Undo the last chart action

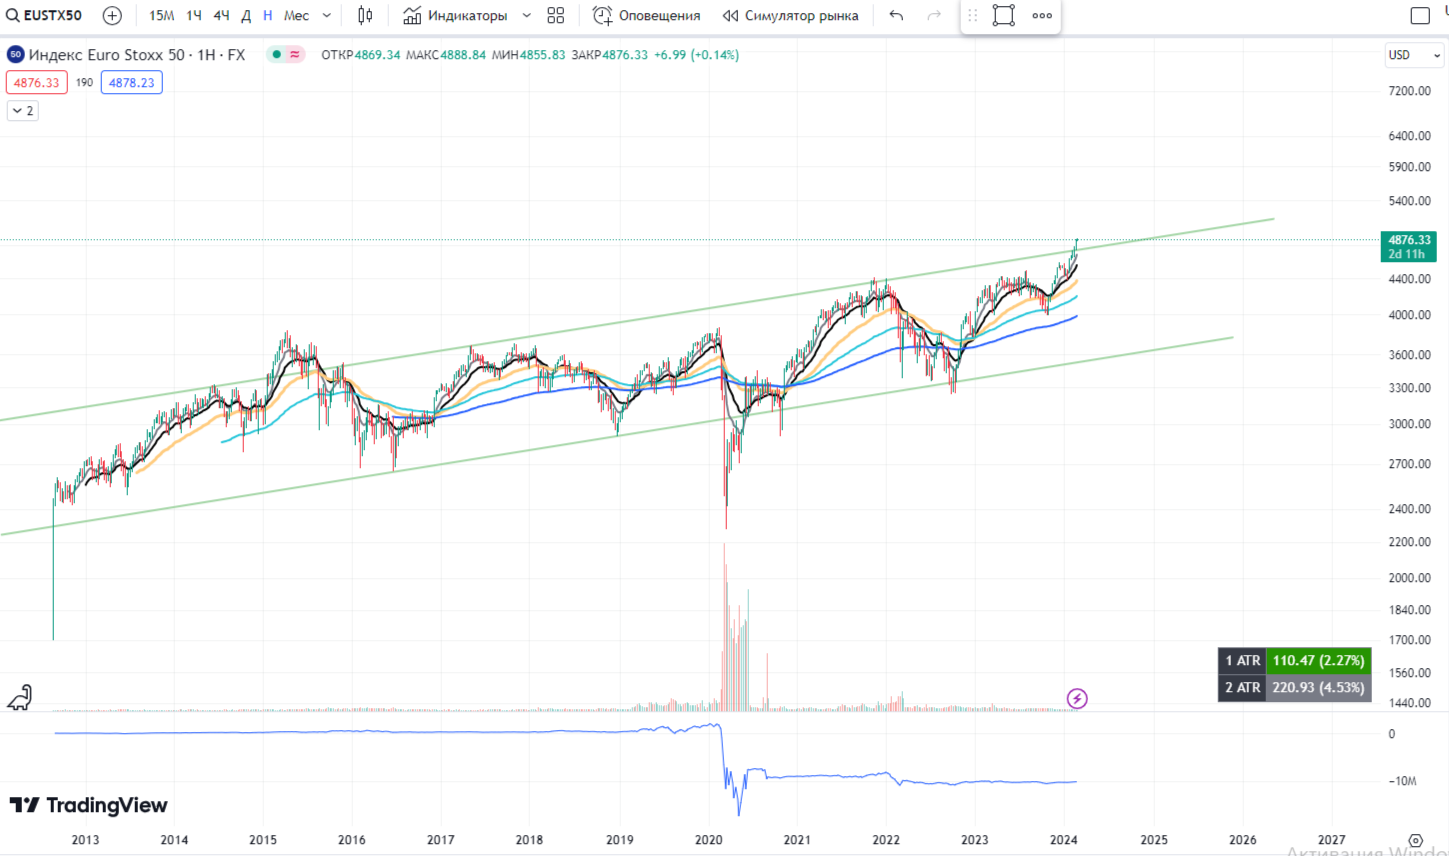coord(896,15)
